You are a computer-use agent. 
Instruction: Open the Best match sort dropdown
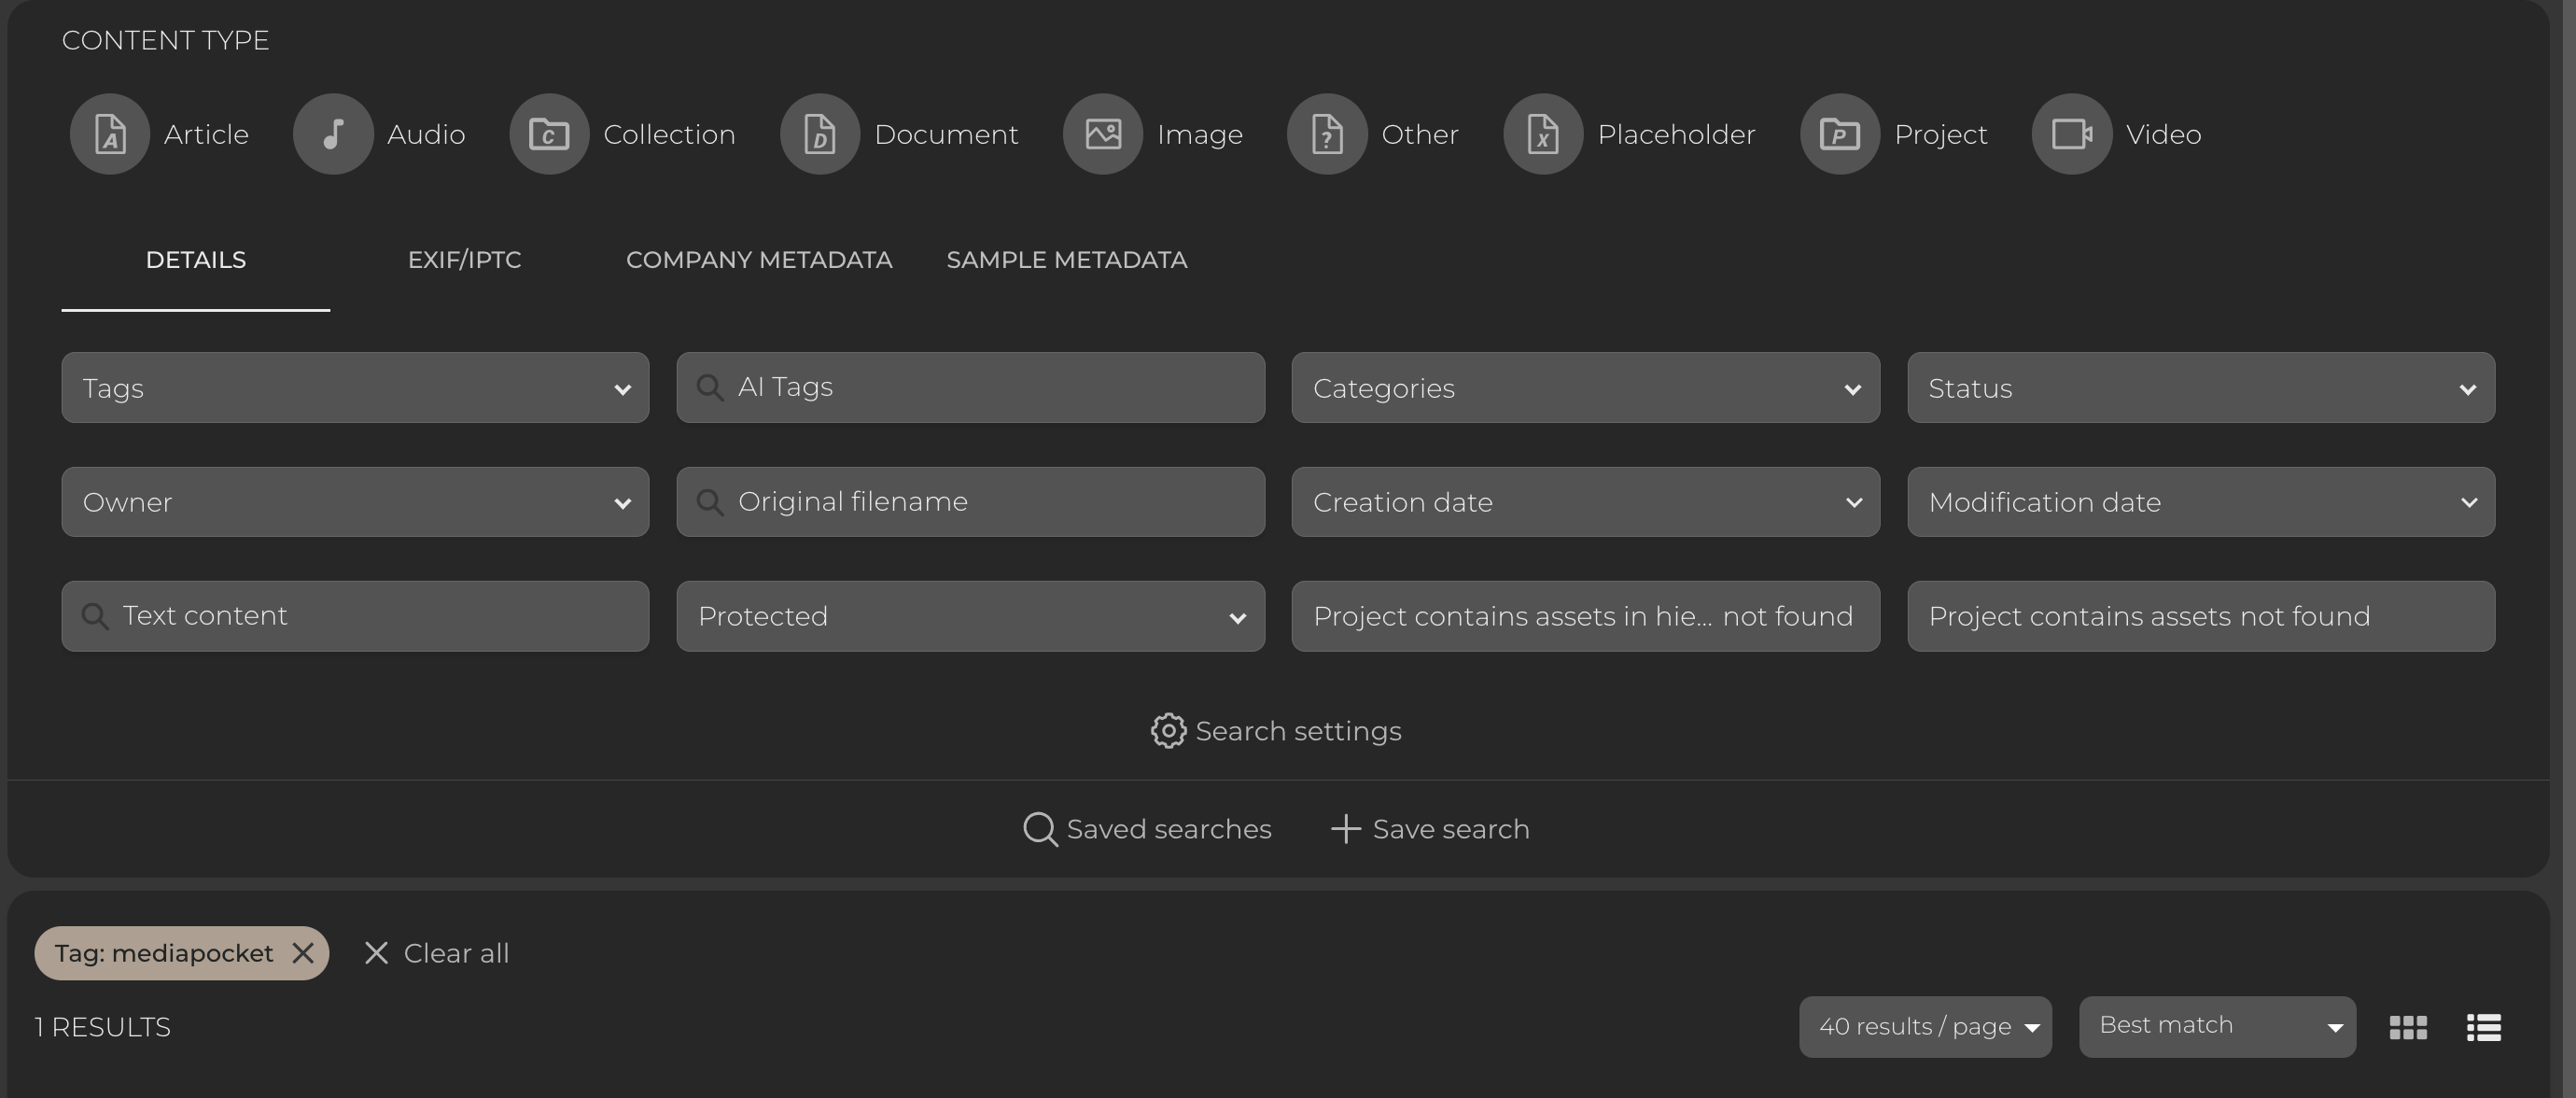click(2217, 1026)
